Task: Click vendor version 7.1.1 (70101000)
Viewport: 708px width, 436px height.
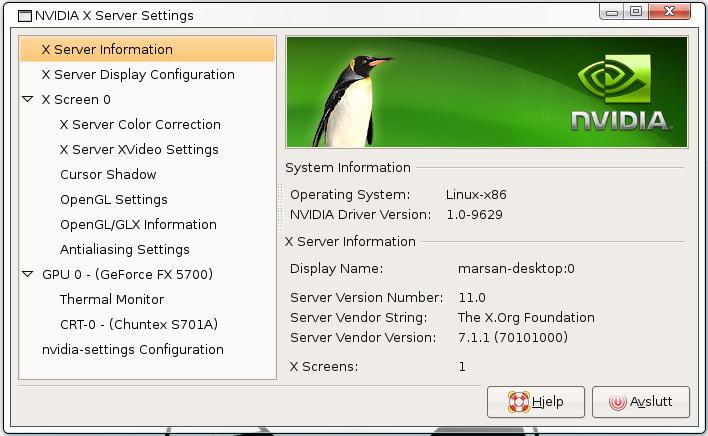Action: (513, 337)
